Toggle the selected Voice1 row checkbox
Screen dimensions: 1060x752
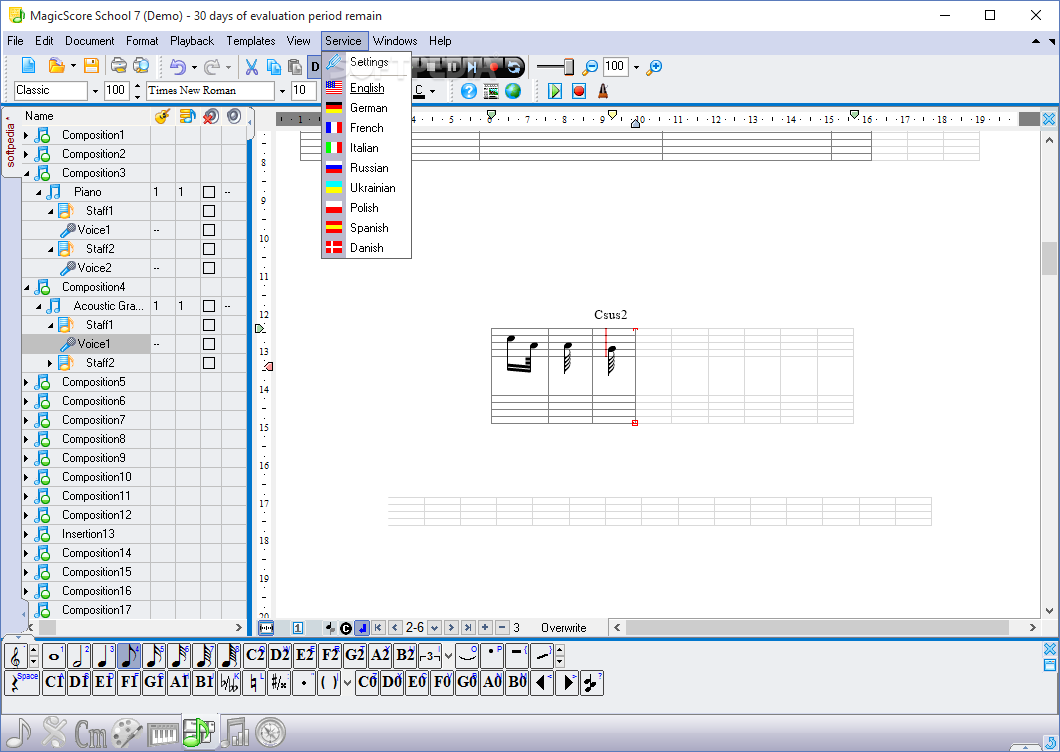coord(209,344)
